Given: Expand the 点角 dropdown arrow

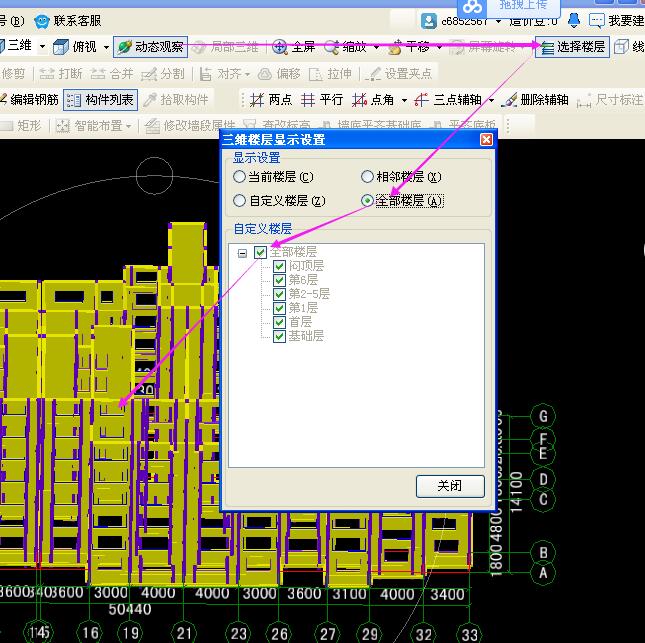Looking at the screenshot, I should (x=404, y=100).
